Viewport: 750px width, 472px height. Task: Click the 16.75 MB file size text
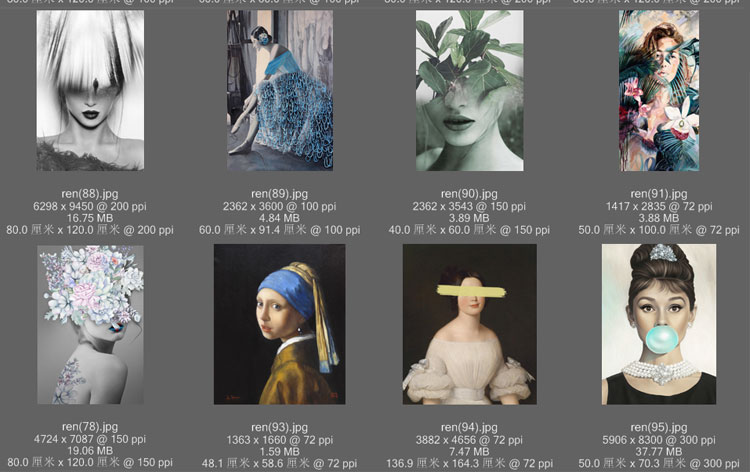89,218
